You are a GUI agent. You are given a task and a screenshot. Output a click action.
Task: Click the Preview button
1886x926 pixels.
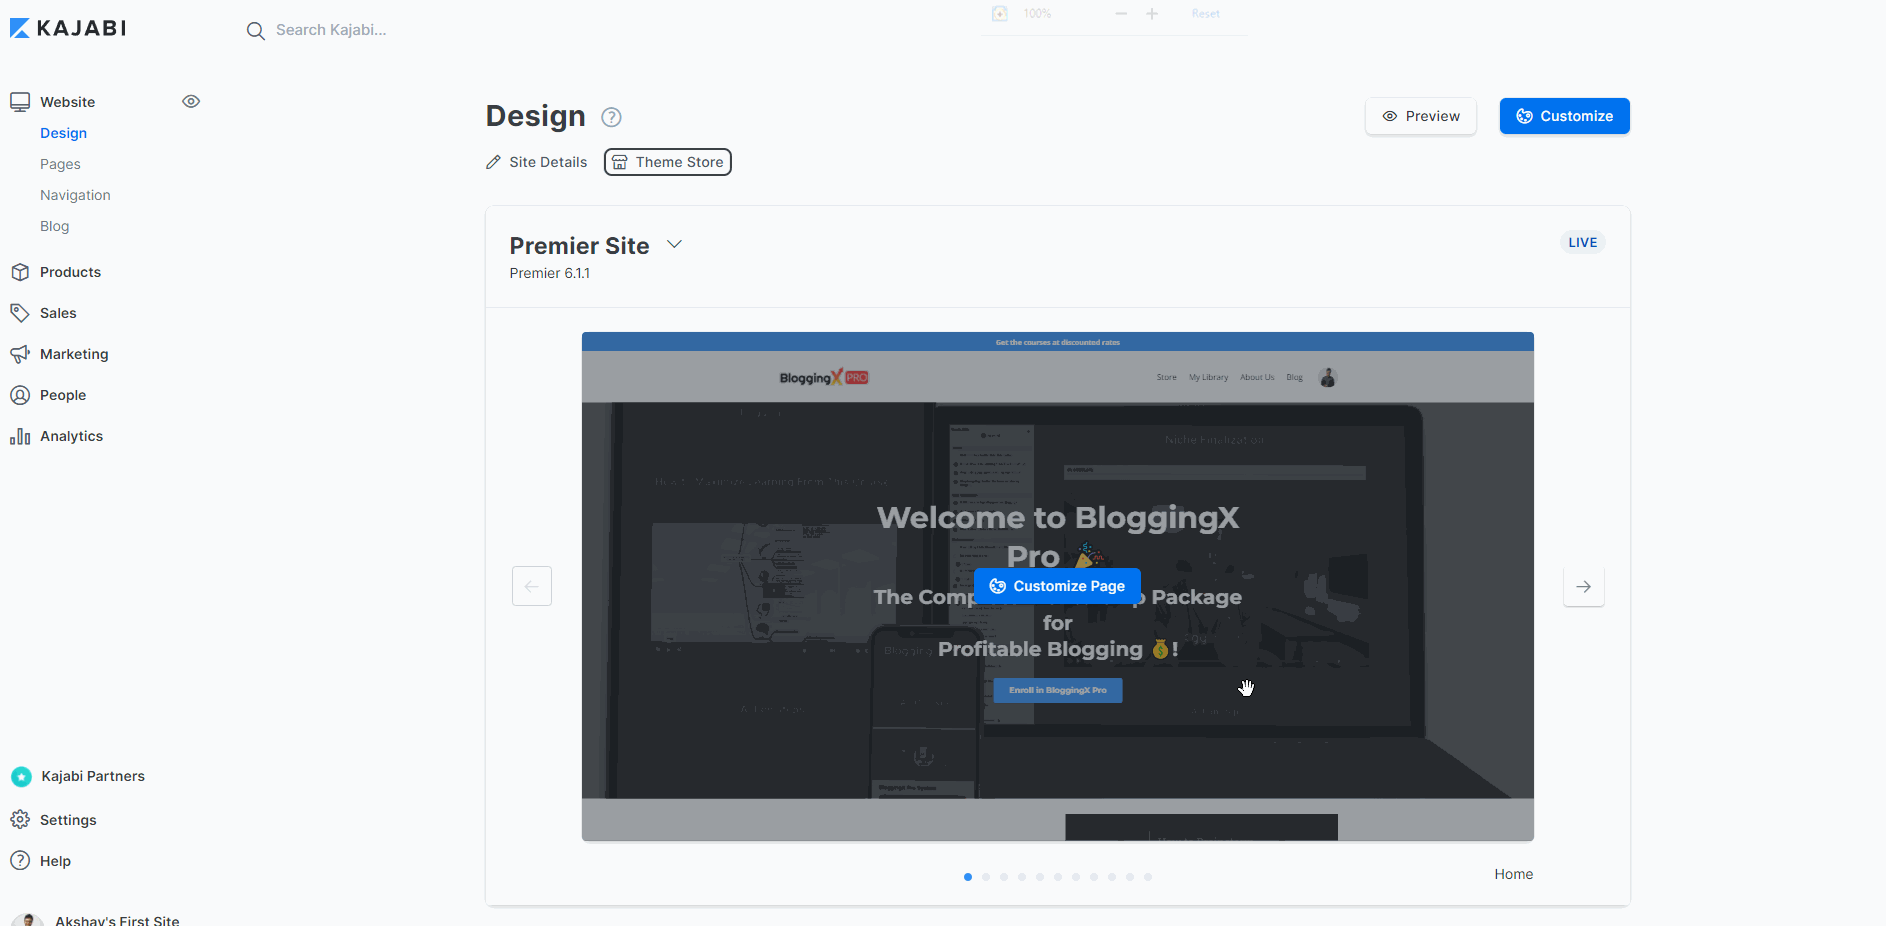click(1420, 116)
